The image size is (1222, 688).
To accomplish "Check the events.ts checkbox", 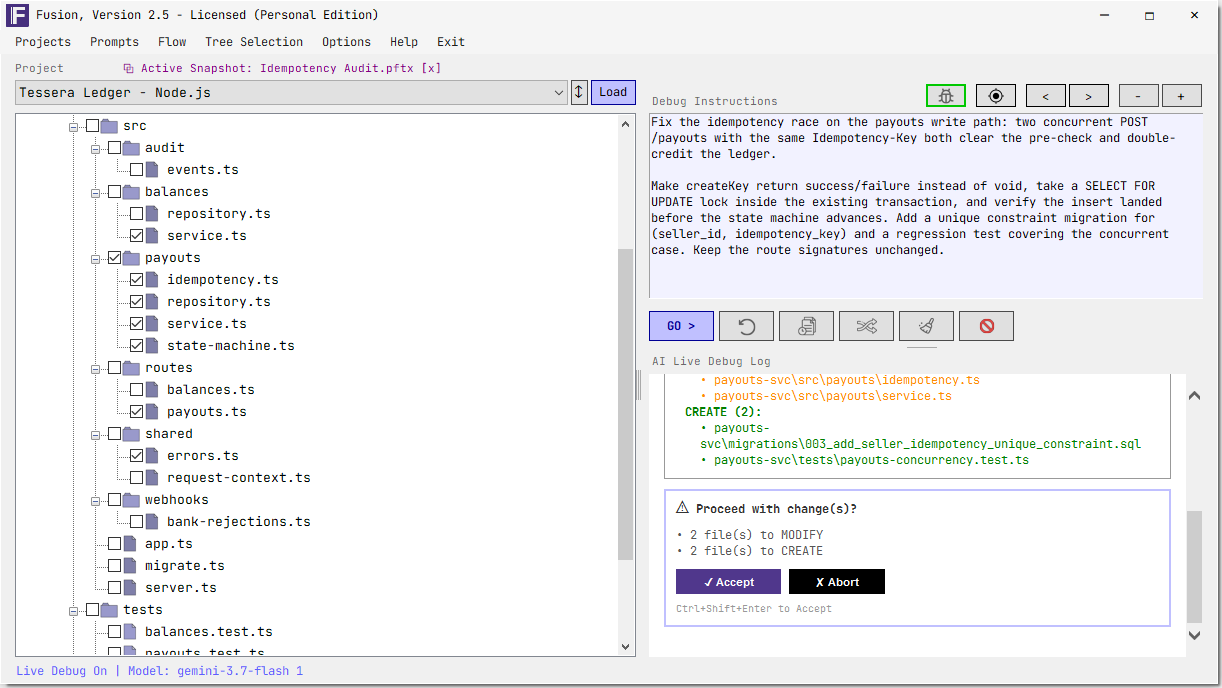I will pyautogui.click(x=137, y=170).
